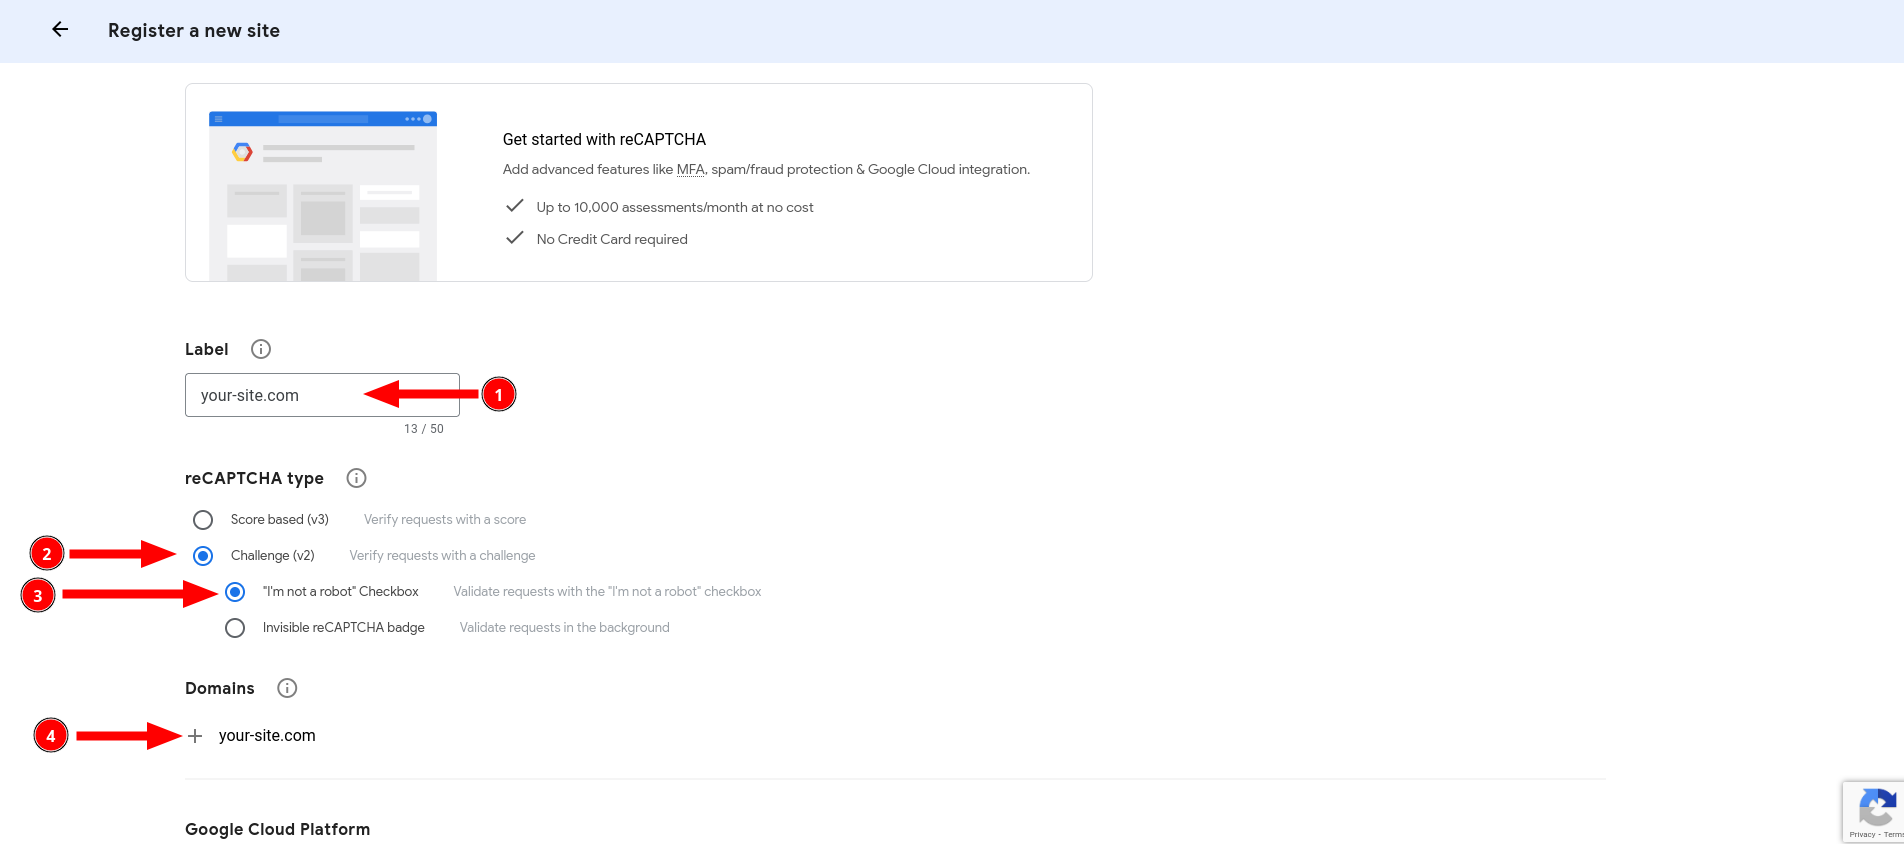Click the Google Cloud hexagon logo in the banner
1904x844 pixels.
(x=242, y=152)
